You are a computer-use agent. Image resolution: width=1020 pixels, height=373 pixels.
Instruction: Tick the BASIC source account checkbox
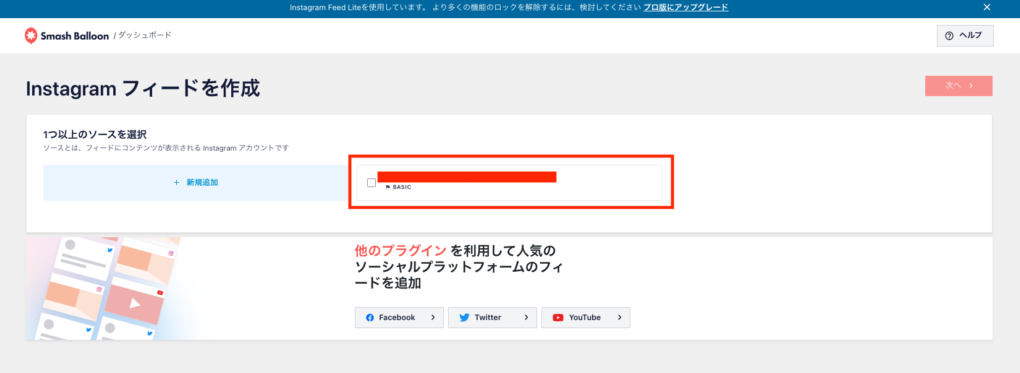coord(371,183)
